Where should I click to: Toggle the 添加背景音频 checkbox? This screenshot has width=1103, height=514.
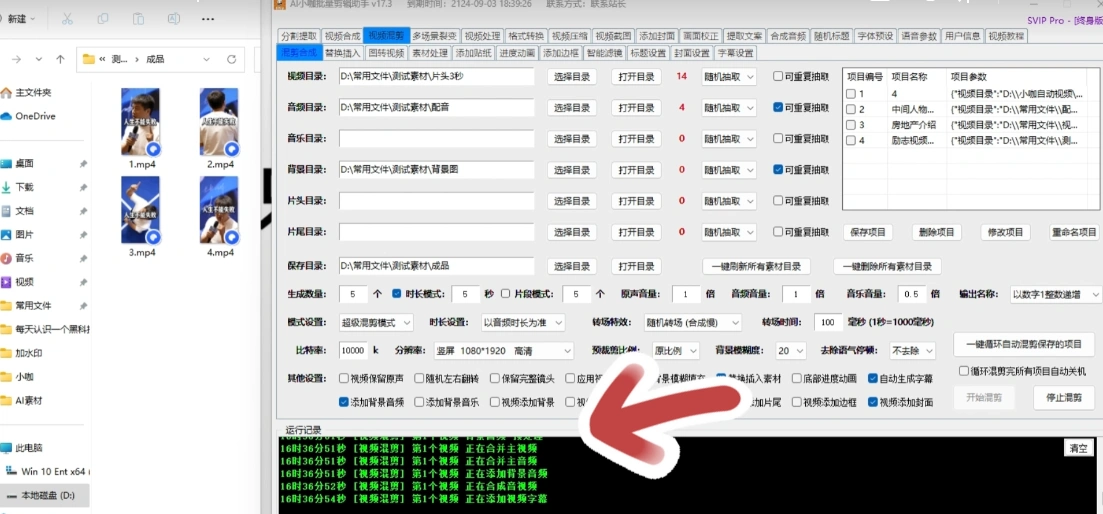pos(345,402)
